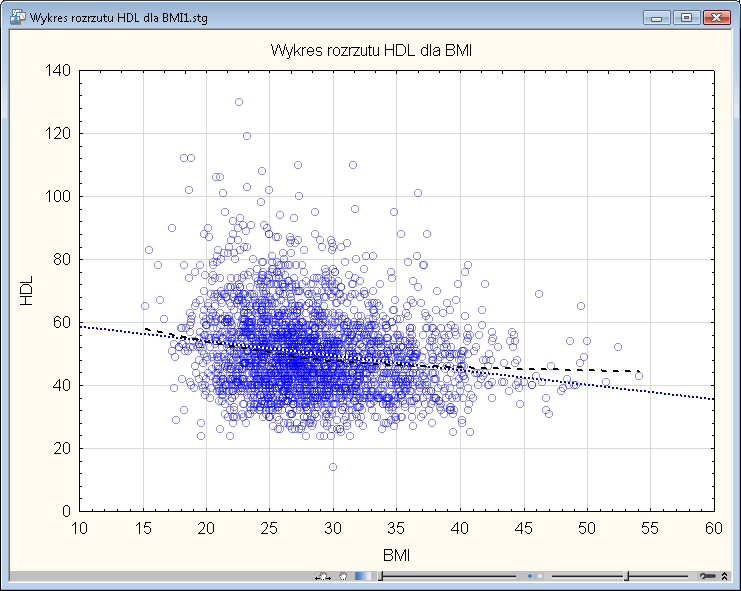Click the x-axis value 30
Screen dimensions: 741x591
click(333, 528)
